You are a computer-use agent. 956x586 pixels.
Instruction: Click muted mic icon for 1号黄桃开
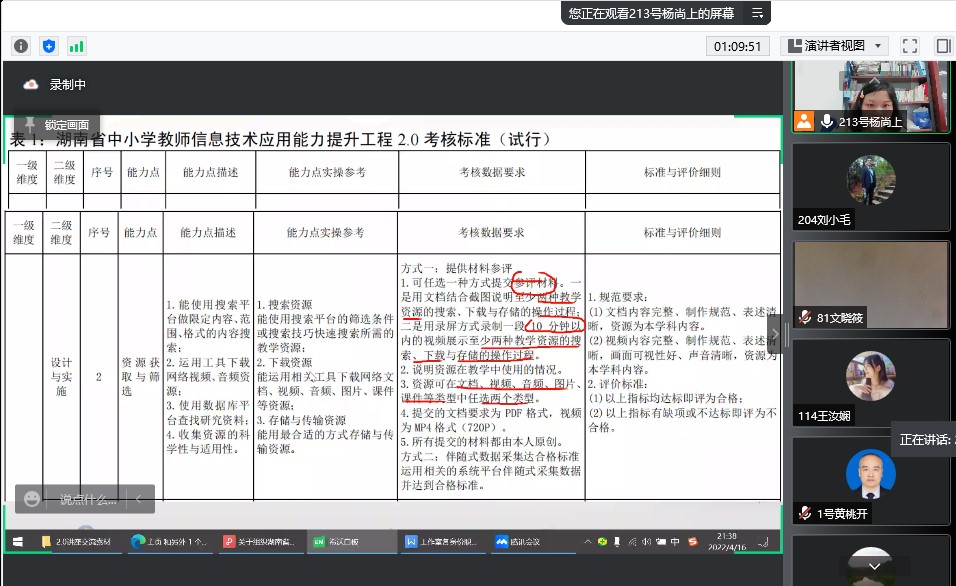(x=804, y=513)
